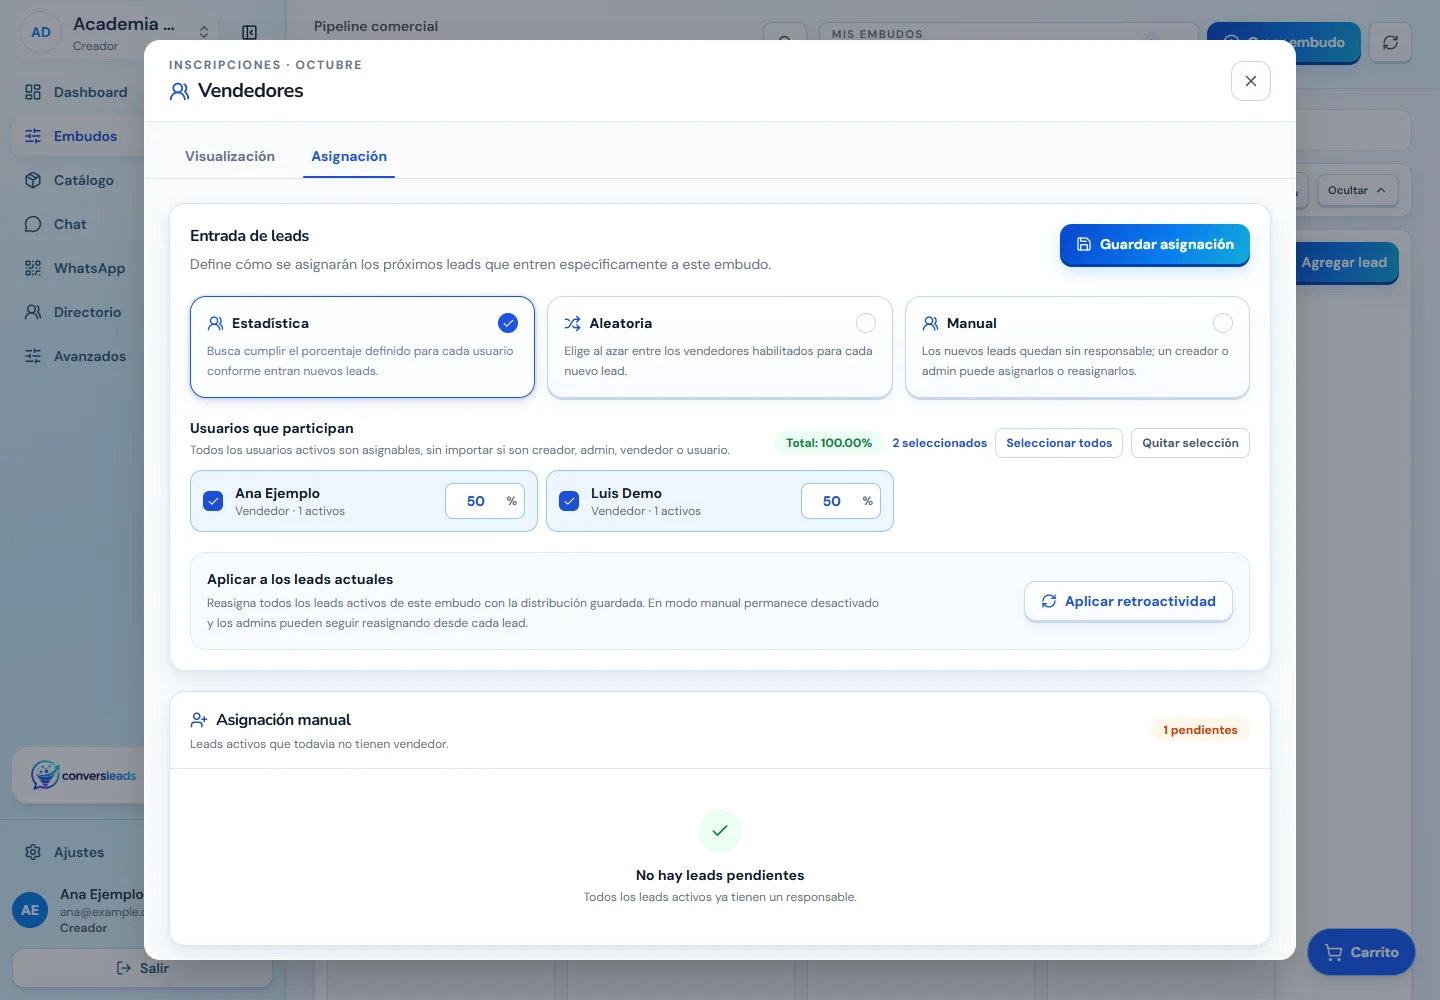Image resolution: width=1440 pixels, height=1000 pixels.
Task: Click the Total: 100.00% indicator
Action: click(829, 443)
